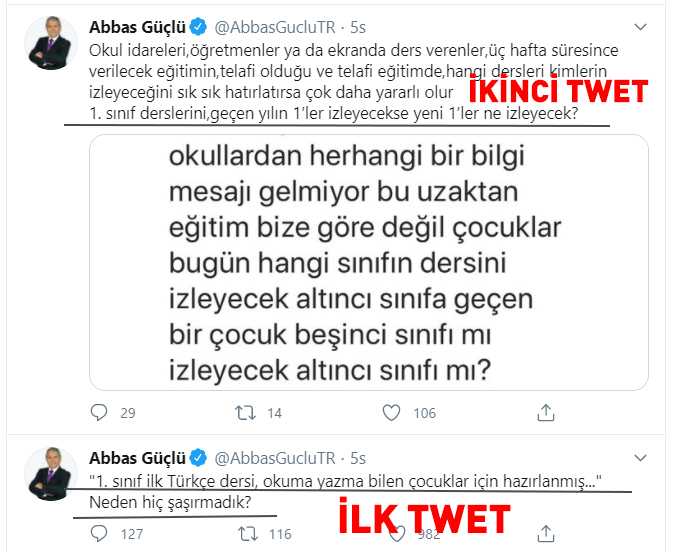Viewport: 686px width, 552px height.
Task: Reply to the second tweet with 29 comments
Action: 99,412
